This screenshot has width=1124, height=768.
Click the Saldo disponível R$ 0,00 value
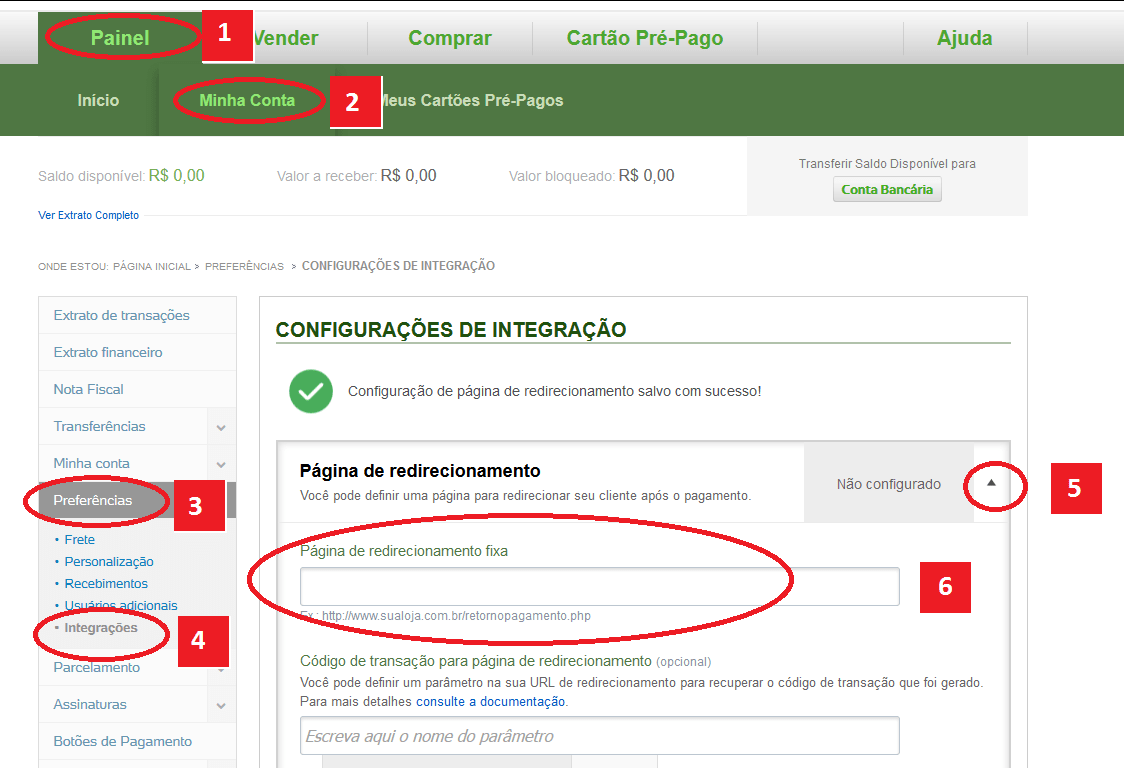[176, 176]
